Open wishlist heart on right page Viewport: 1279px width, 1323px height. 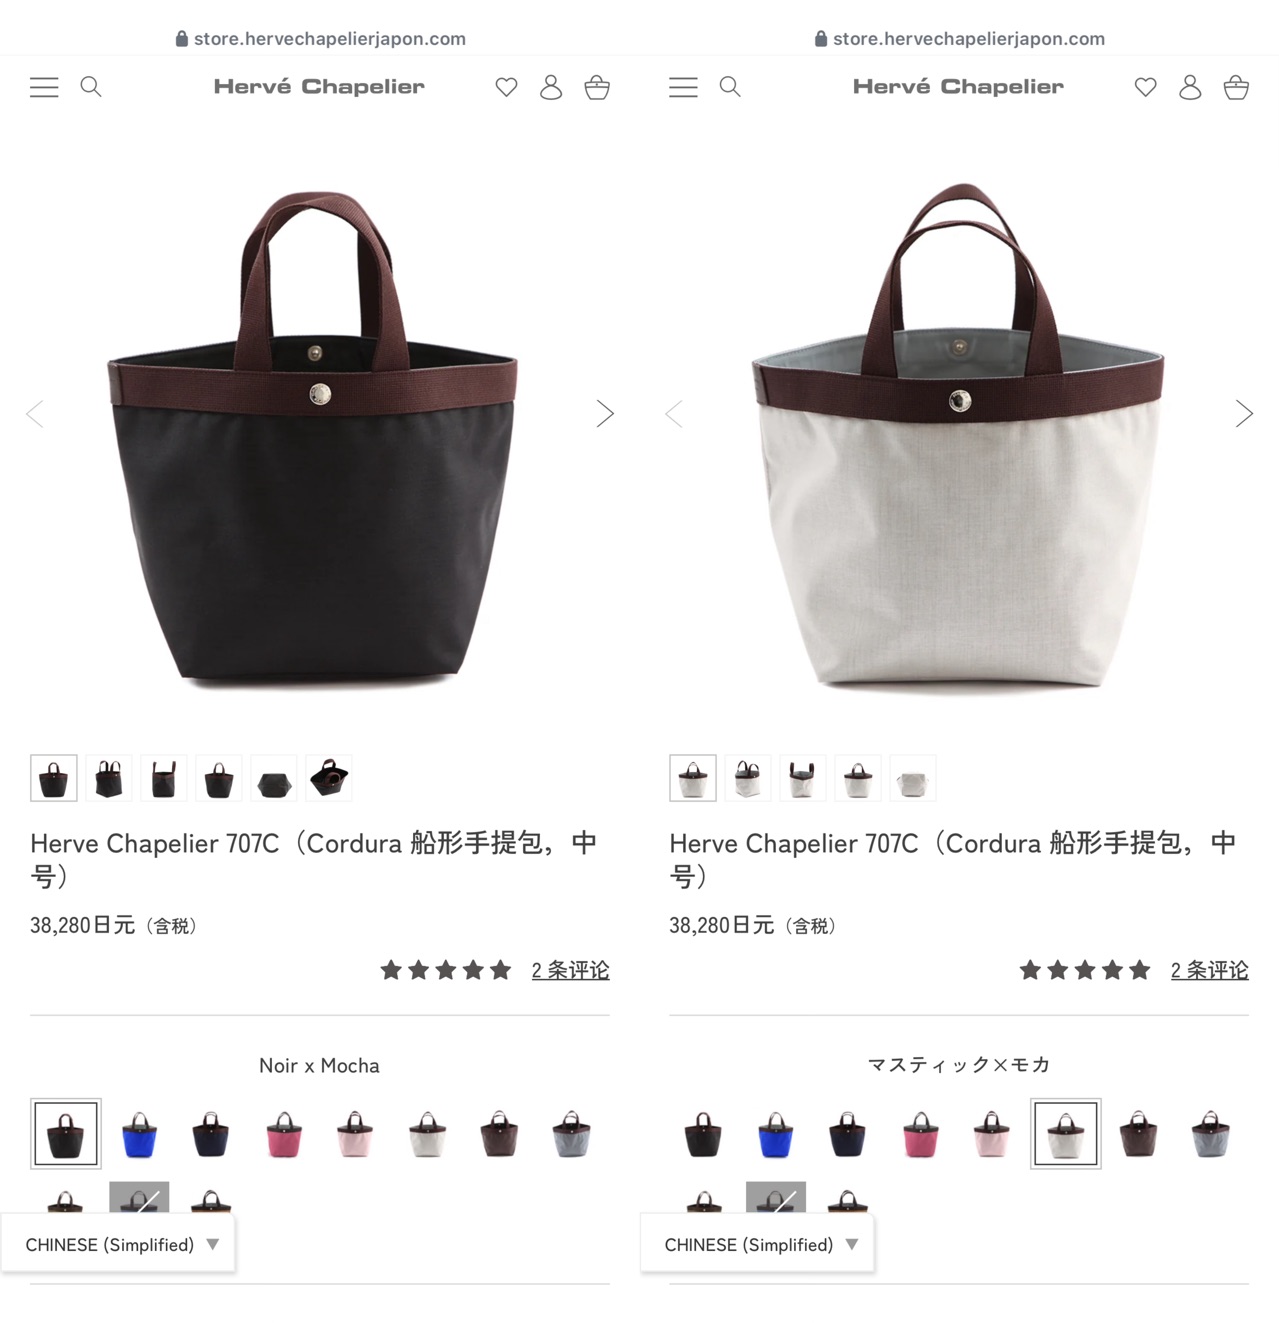click(1146, 87)
